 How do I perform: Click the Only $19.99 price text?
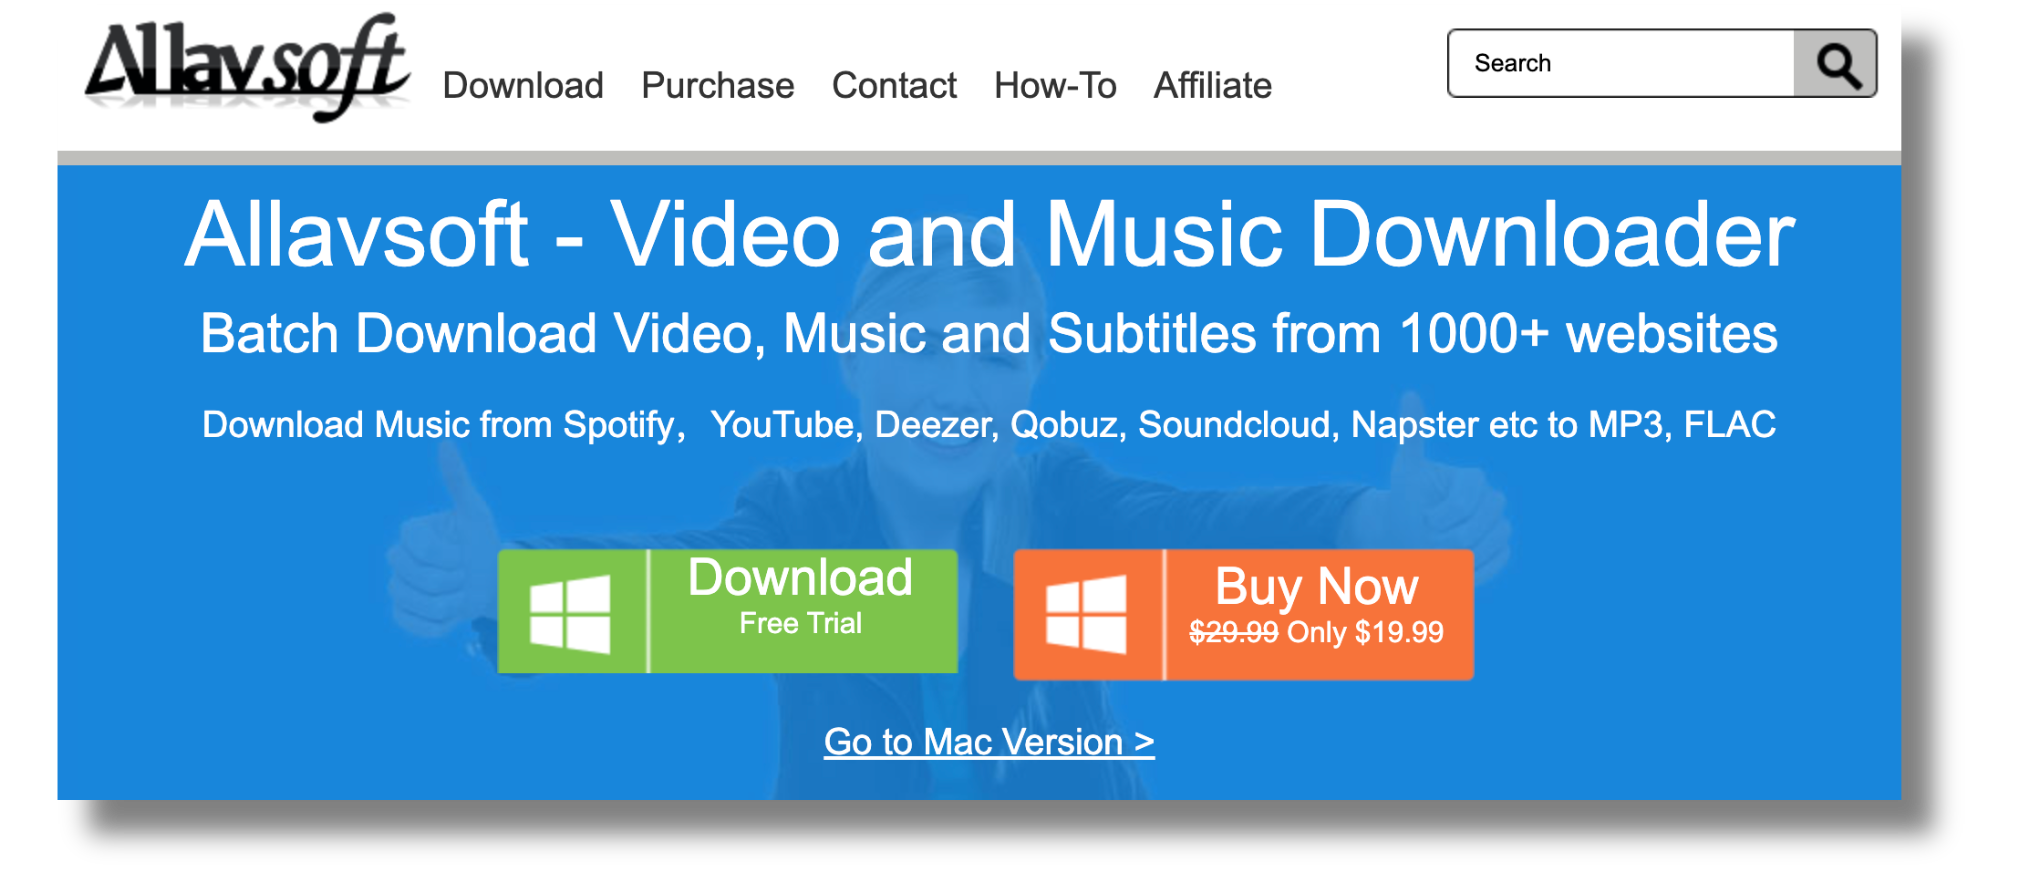pos(1366,632)
